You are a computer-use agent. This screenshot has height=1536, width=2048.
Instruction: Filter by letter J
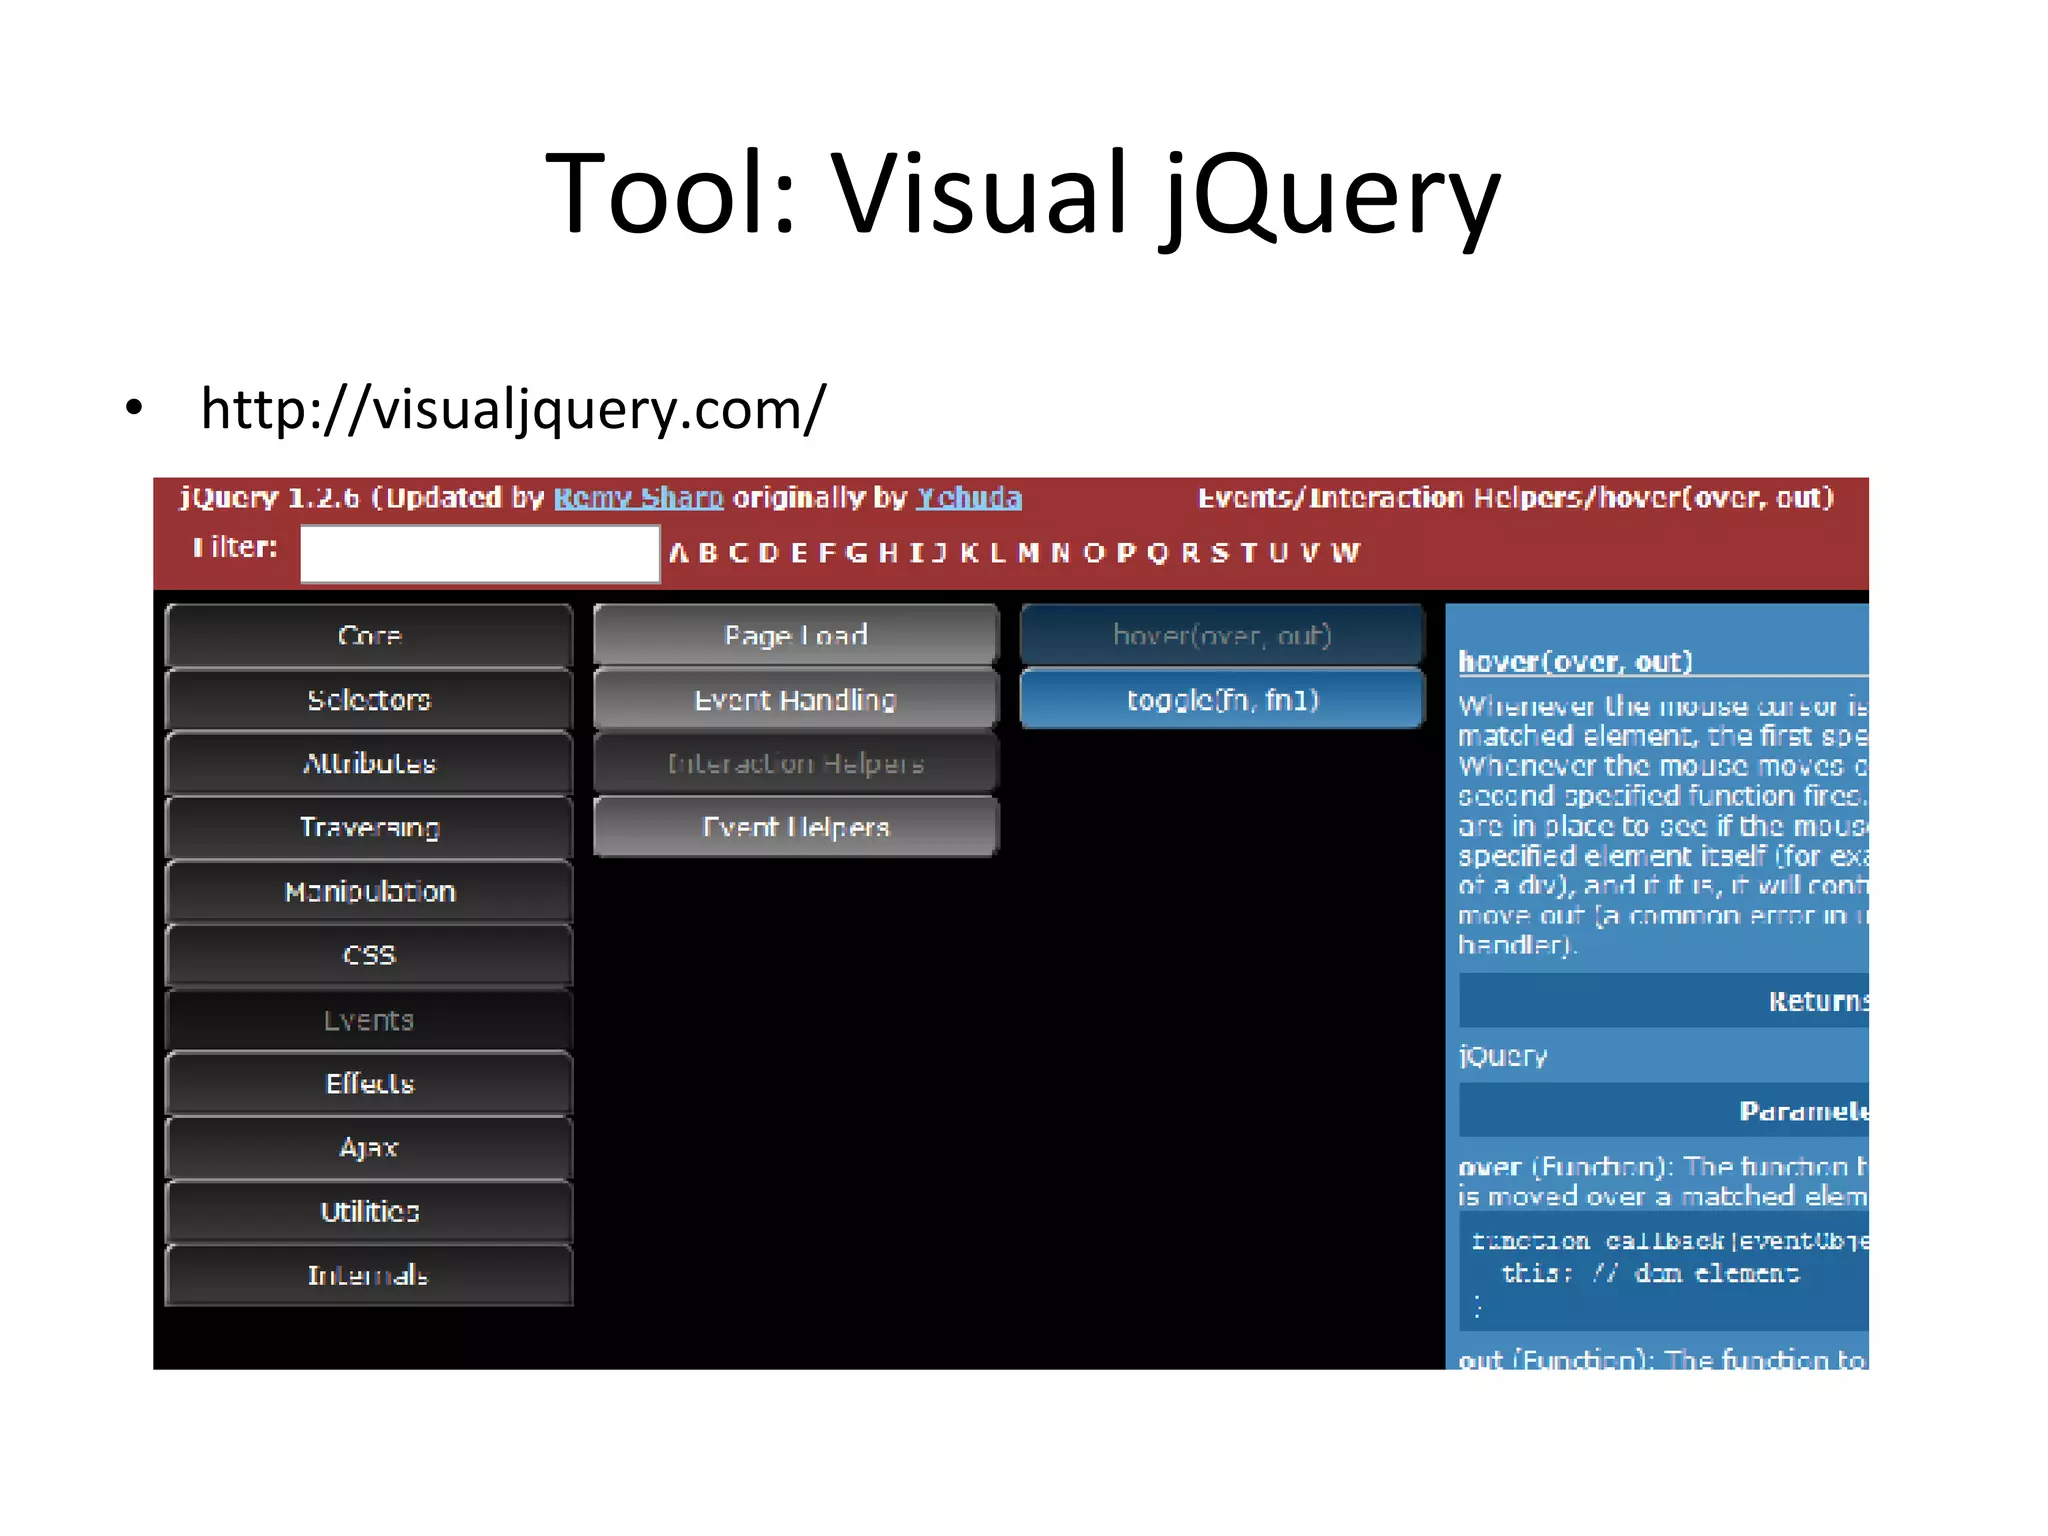click(x=939, y=553)
